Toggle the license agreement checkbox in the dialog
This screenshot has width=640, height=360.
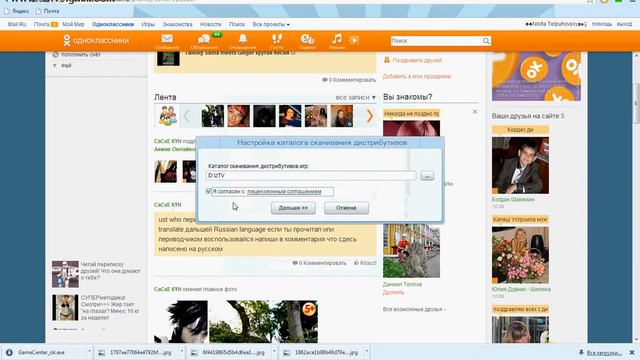pyautogui.click(x=209, y=191)
